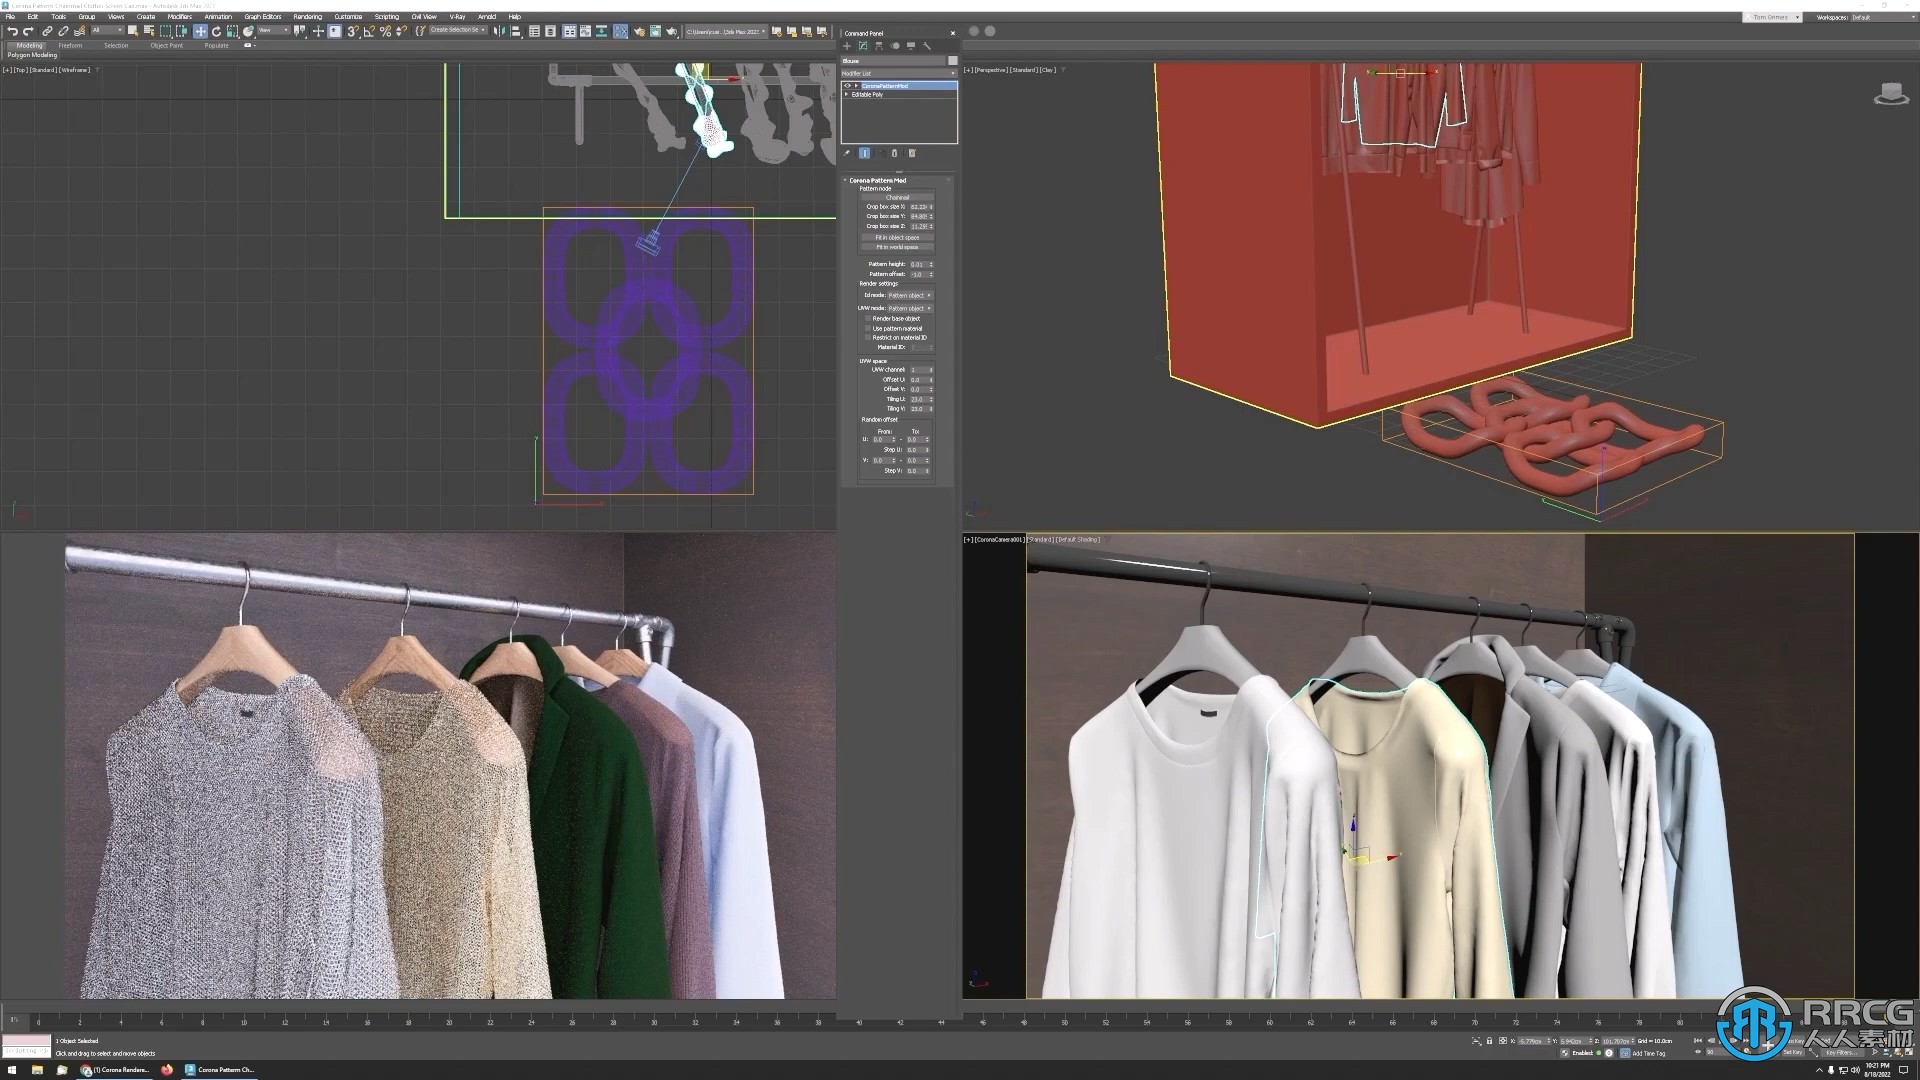The width and height of the screenshot is (1920, 1080).
Task: Activate the Unlink Selection tool
Action: tap(63, 31)
